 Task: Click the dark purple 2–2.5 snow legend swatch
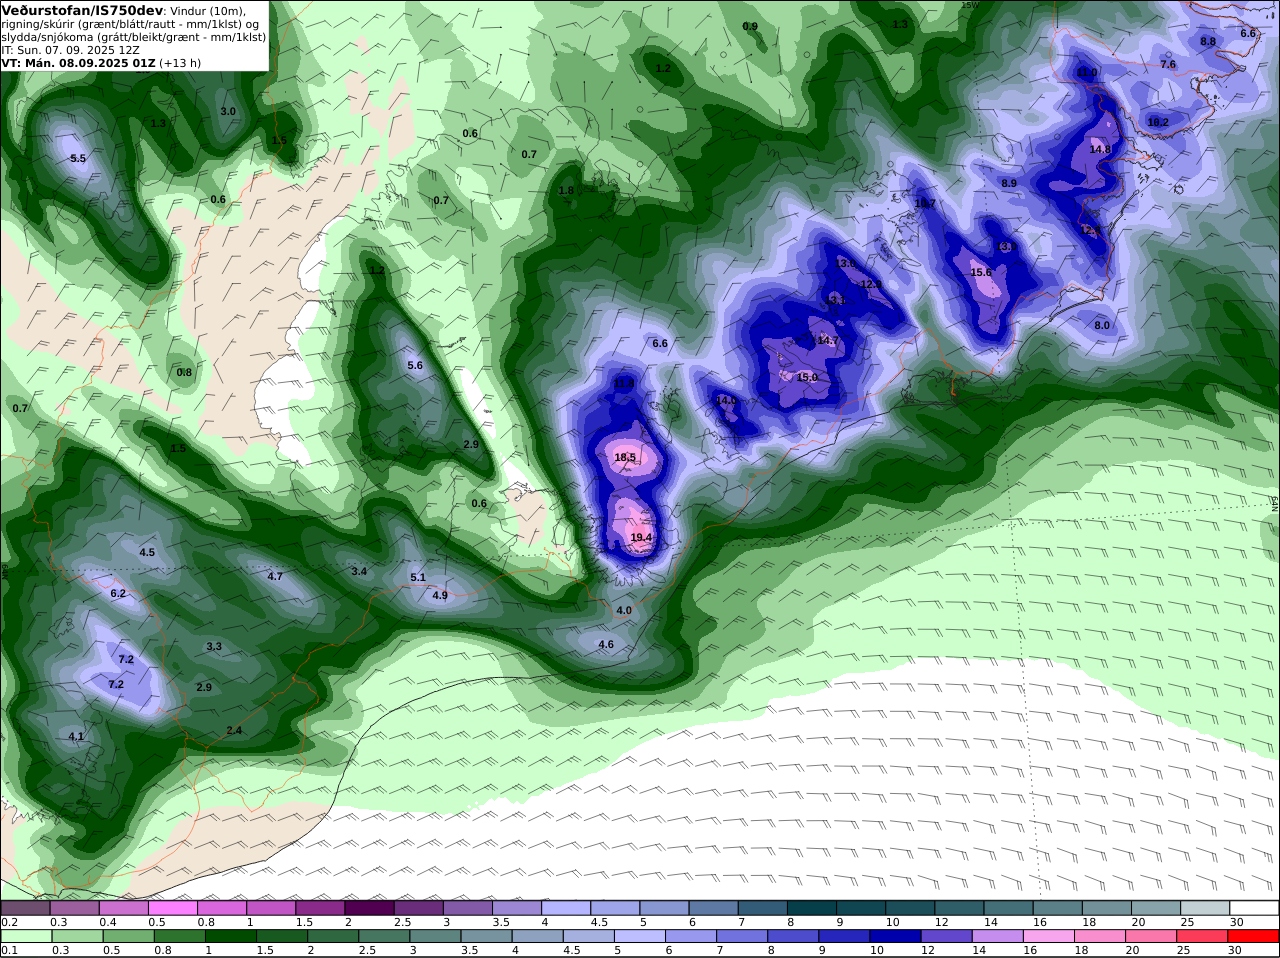[372, 908]
